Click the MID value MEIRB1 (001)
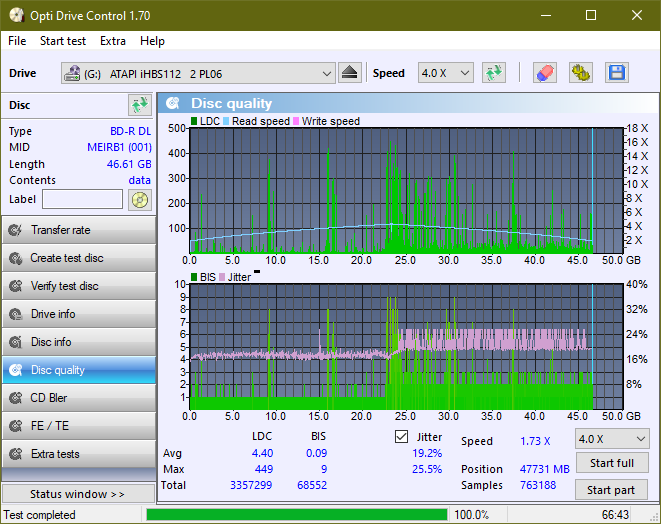This screenshot has height=524, width=661. pyautogui.click(x=119, y=147)
